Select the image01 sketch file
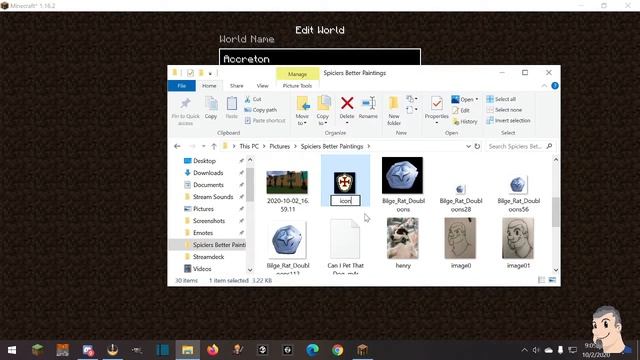 coord(518,243)
